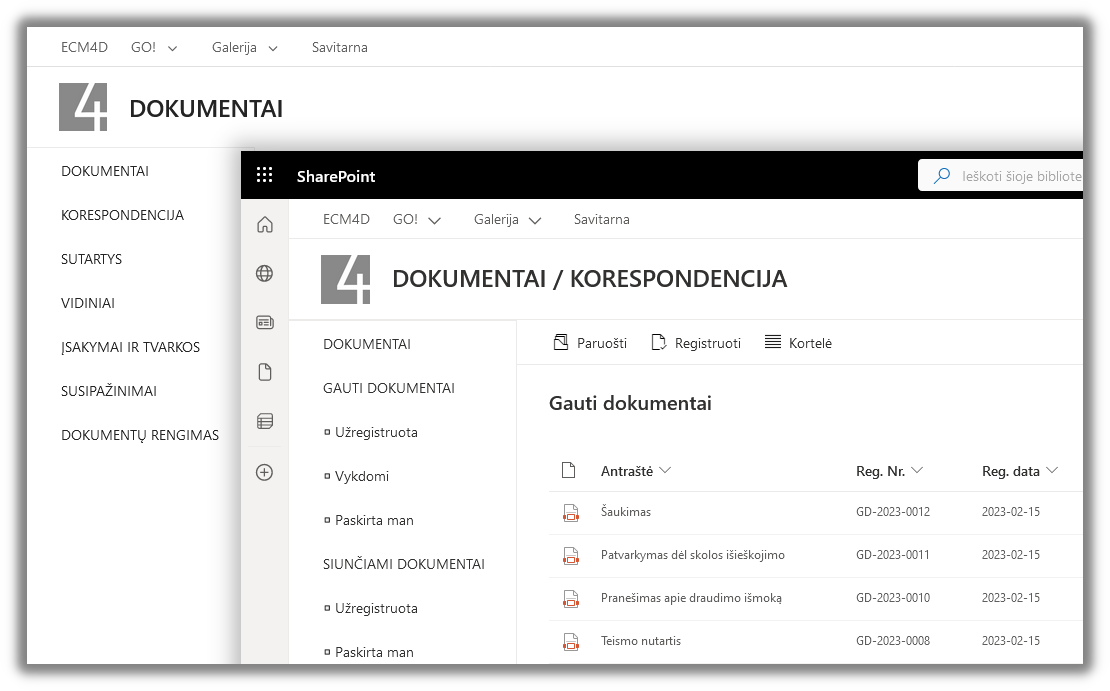Click the Registruoti toolbar button

tap(696, 343)
